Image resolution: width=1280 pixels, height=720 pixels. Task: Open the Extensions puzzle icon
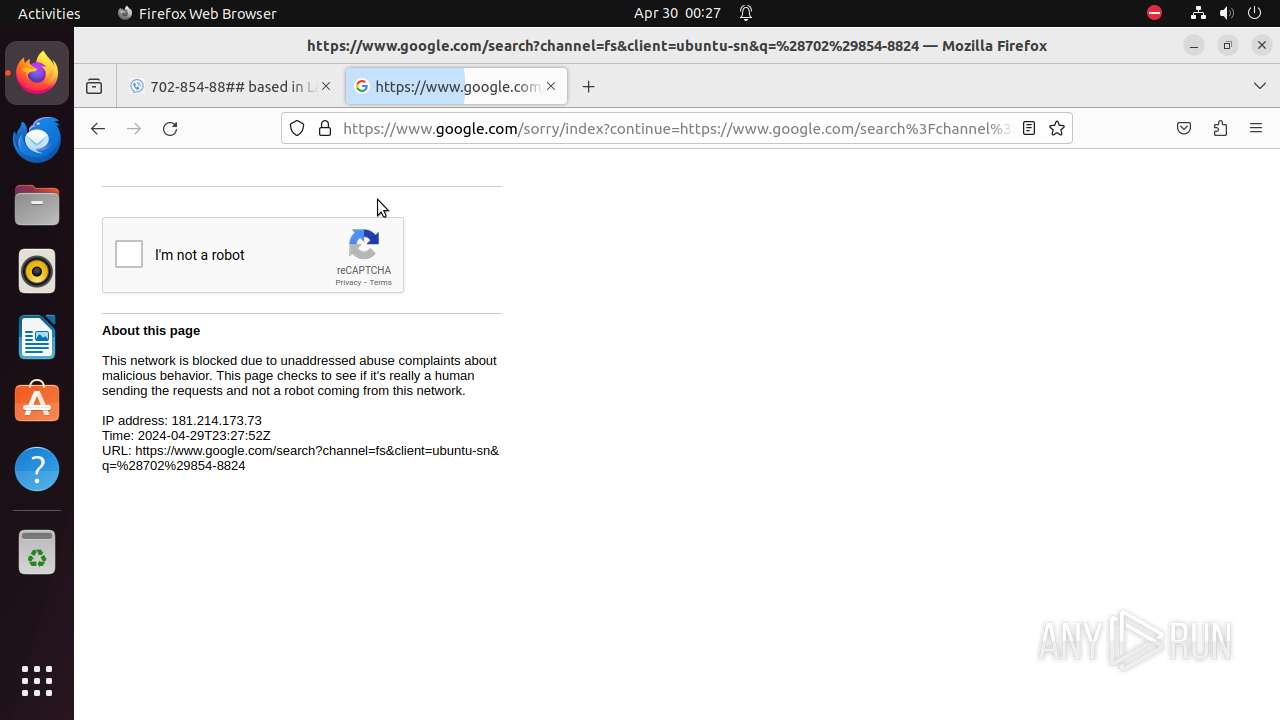tap(1220, 128)
